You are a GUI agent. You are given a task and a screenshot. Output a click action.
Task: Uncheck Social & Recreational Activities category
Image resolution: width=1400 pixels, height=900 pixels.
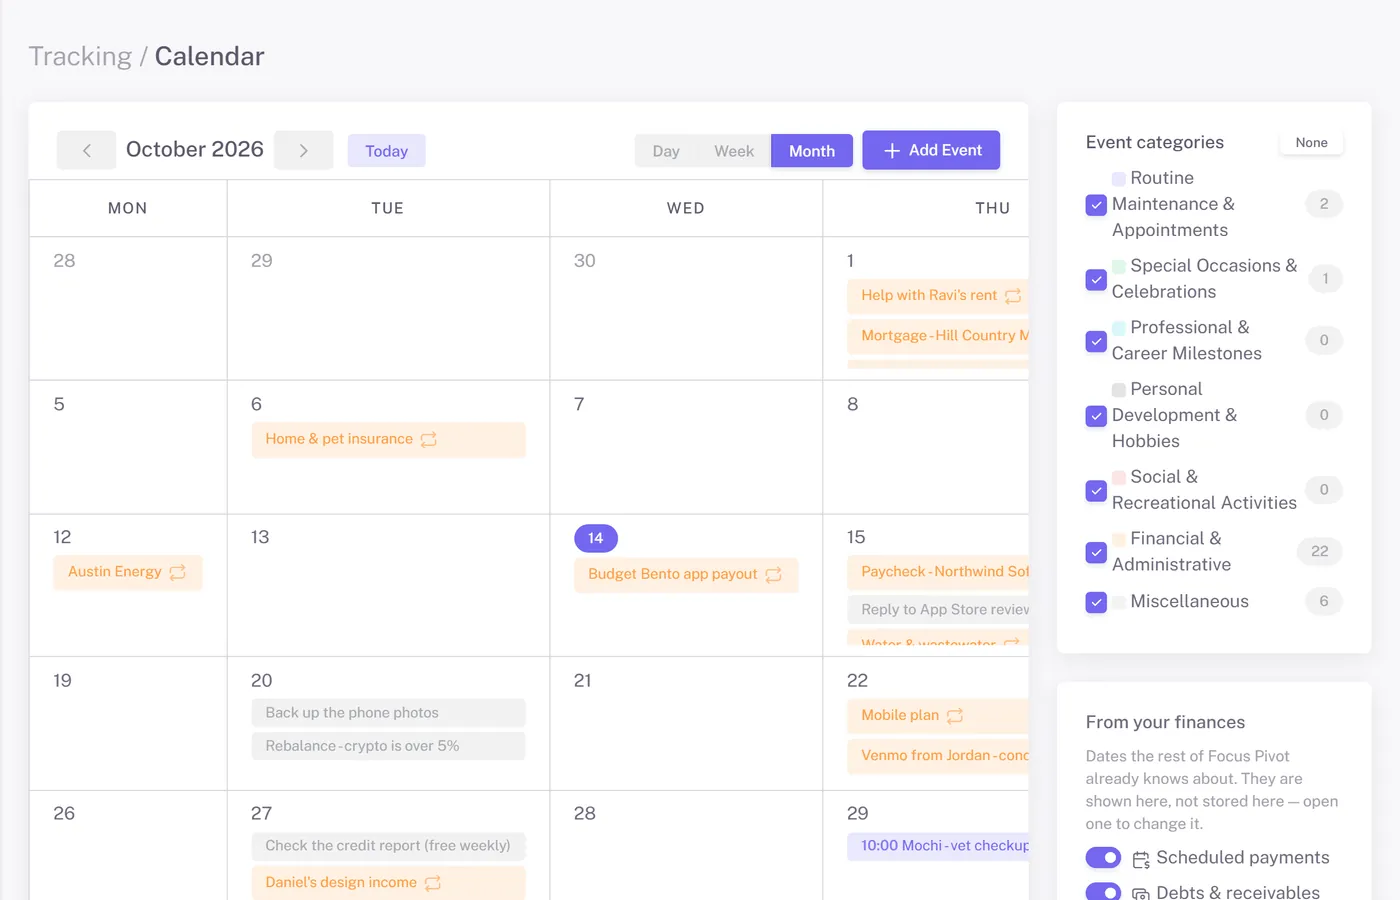click(x=1096, y=490)
